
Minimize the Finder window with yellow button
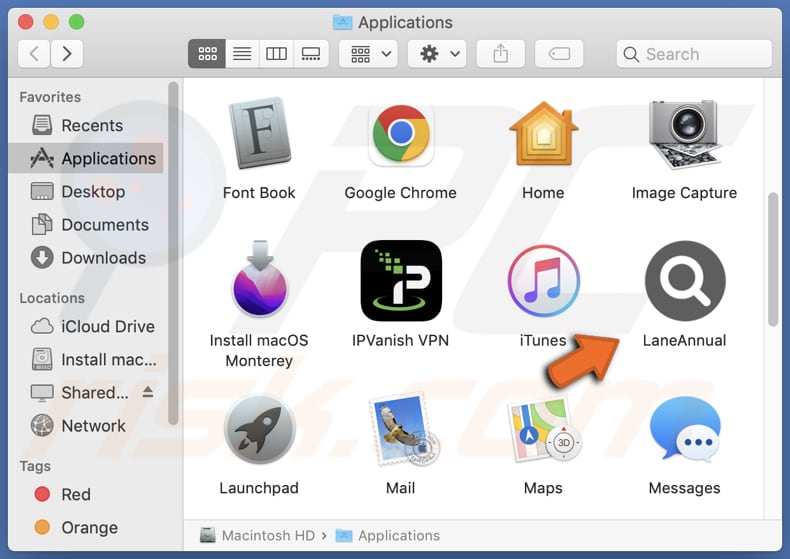click(51, 22)
